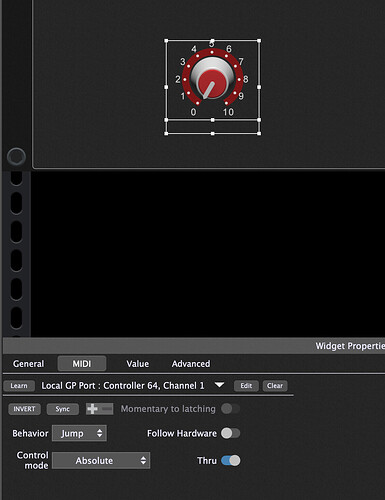This screenshot has width=385, height=500.
Task: Click the Clear button
Action: click(275, 386)
